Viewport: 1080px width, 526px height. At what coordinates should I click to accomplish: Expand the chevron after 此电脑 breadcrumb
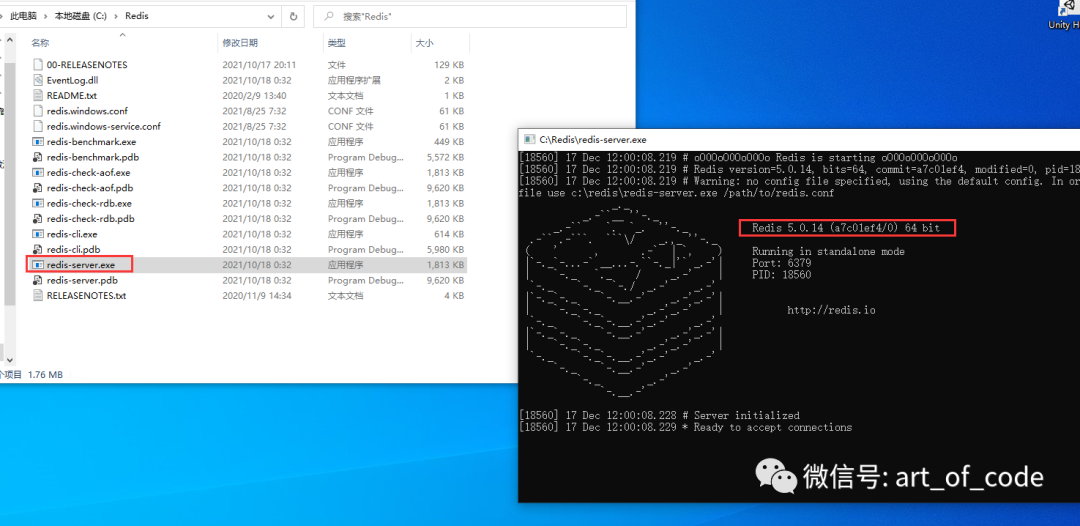[43, 16]
